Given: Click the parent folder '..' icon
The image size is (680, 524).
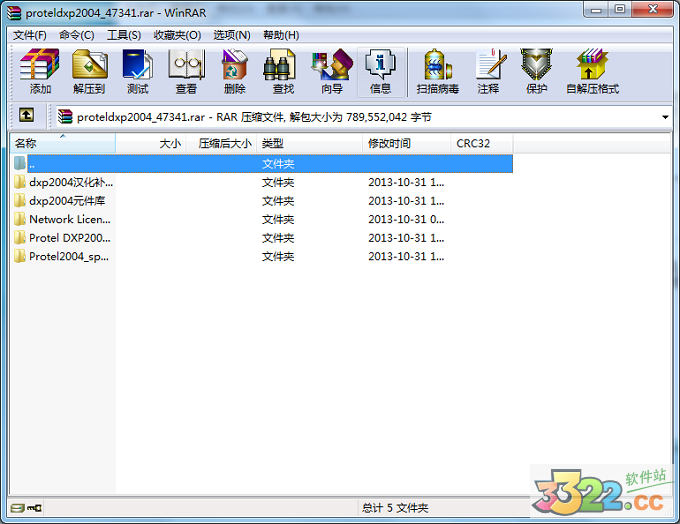Looking at the screenshot, I should 20,164.
